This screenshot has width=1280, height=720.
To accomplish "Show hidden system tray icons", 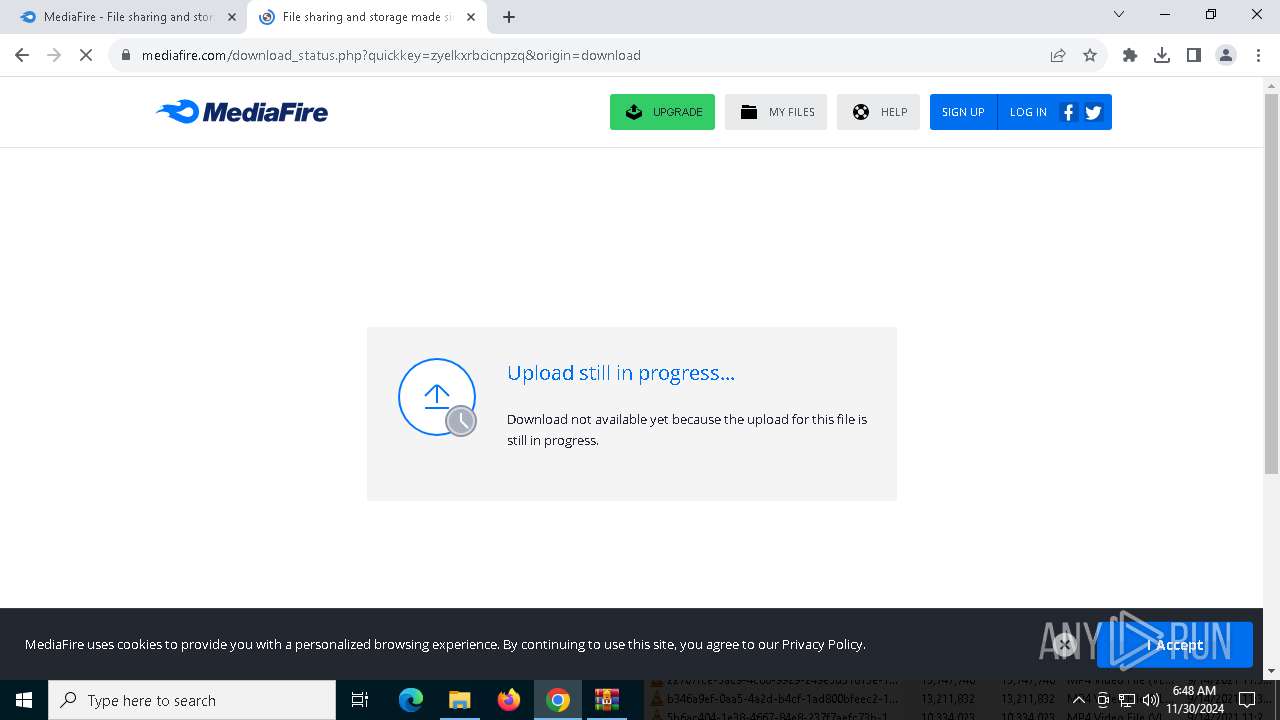I will point(1078,700).
